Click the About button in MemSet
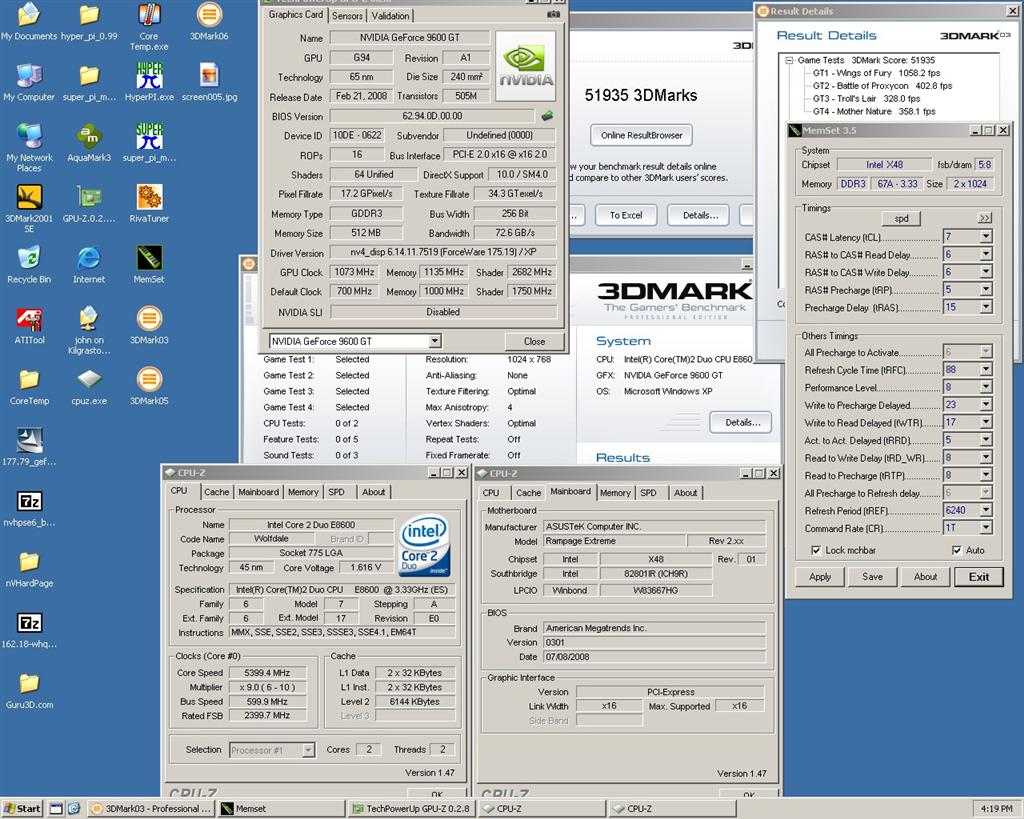 click(x=925, y=577)
